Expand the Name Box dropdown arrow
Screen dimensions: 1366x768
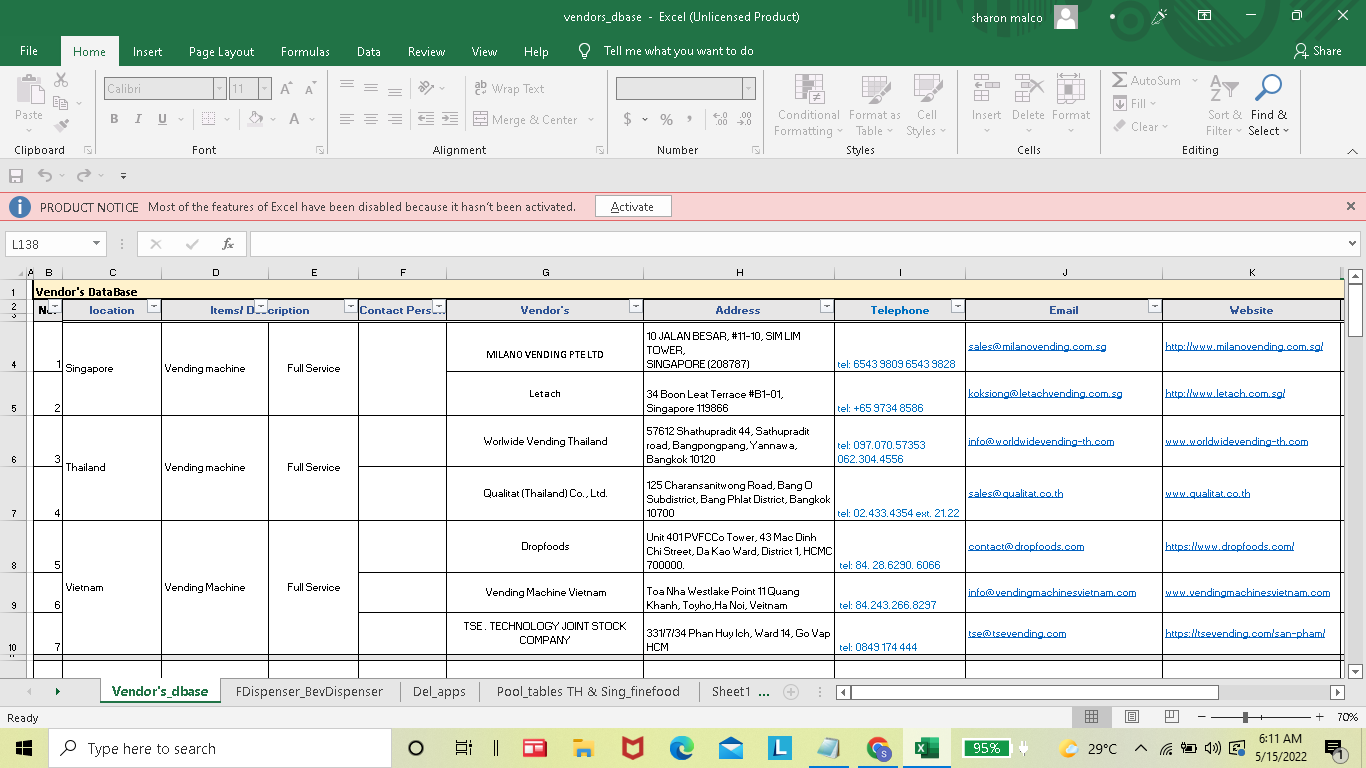click(97, 244)
